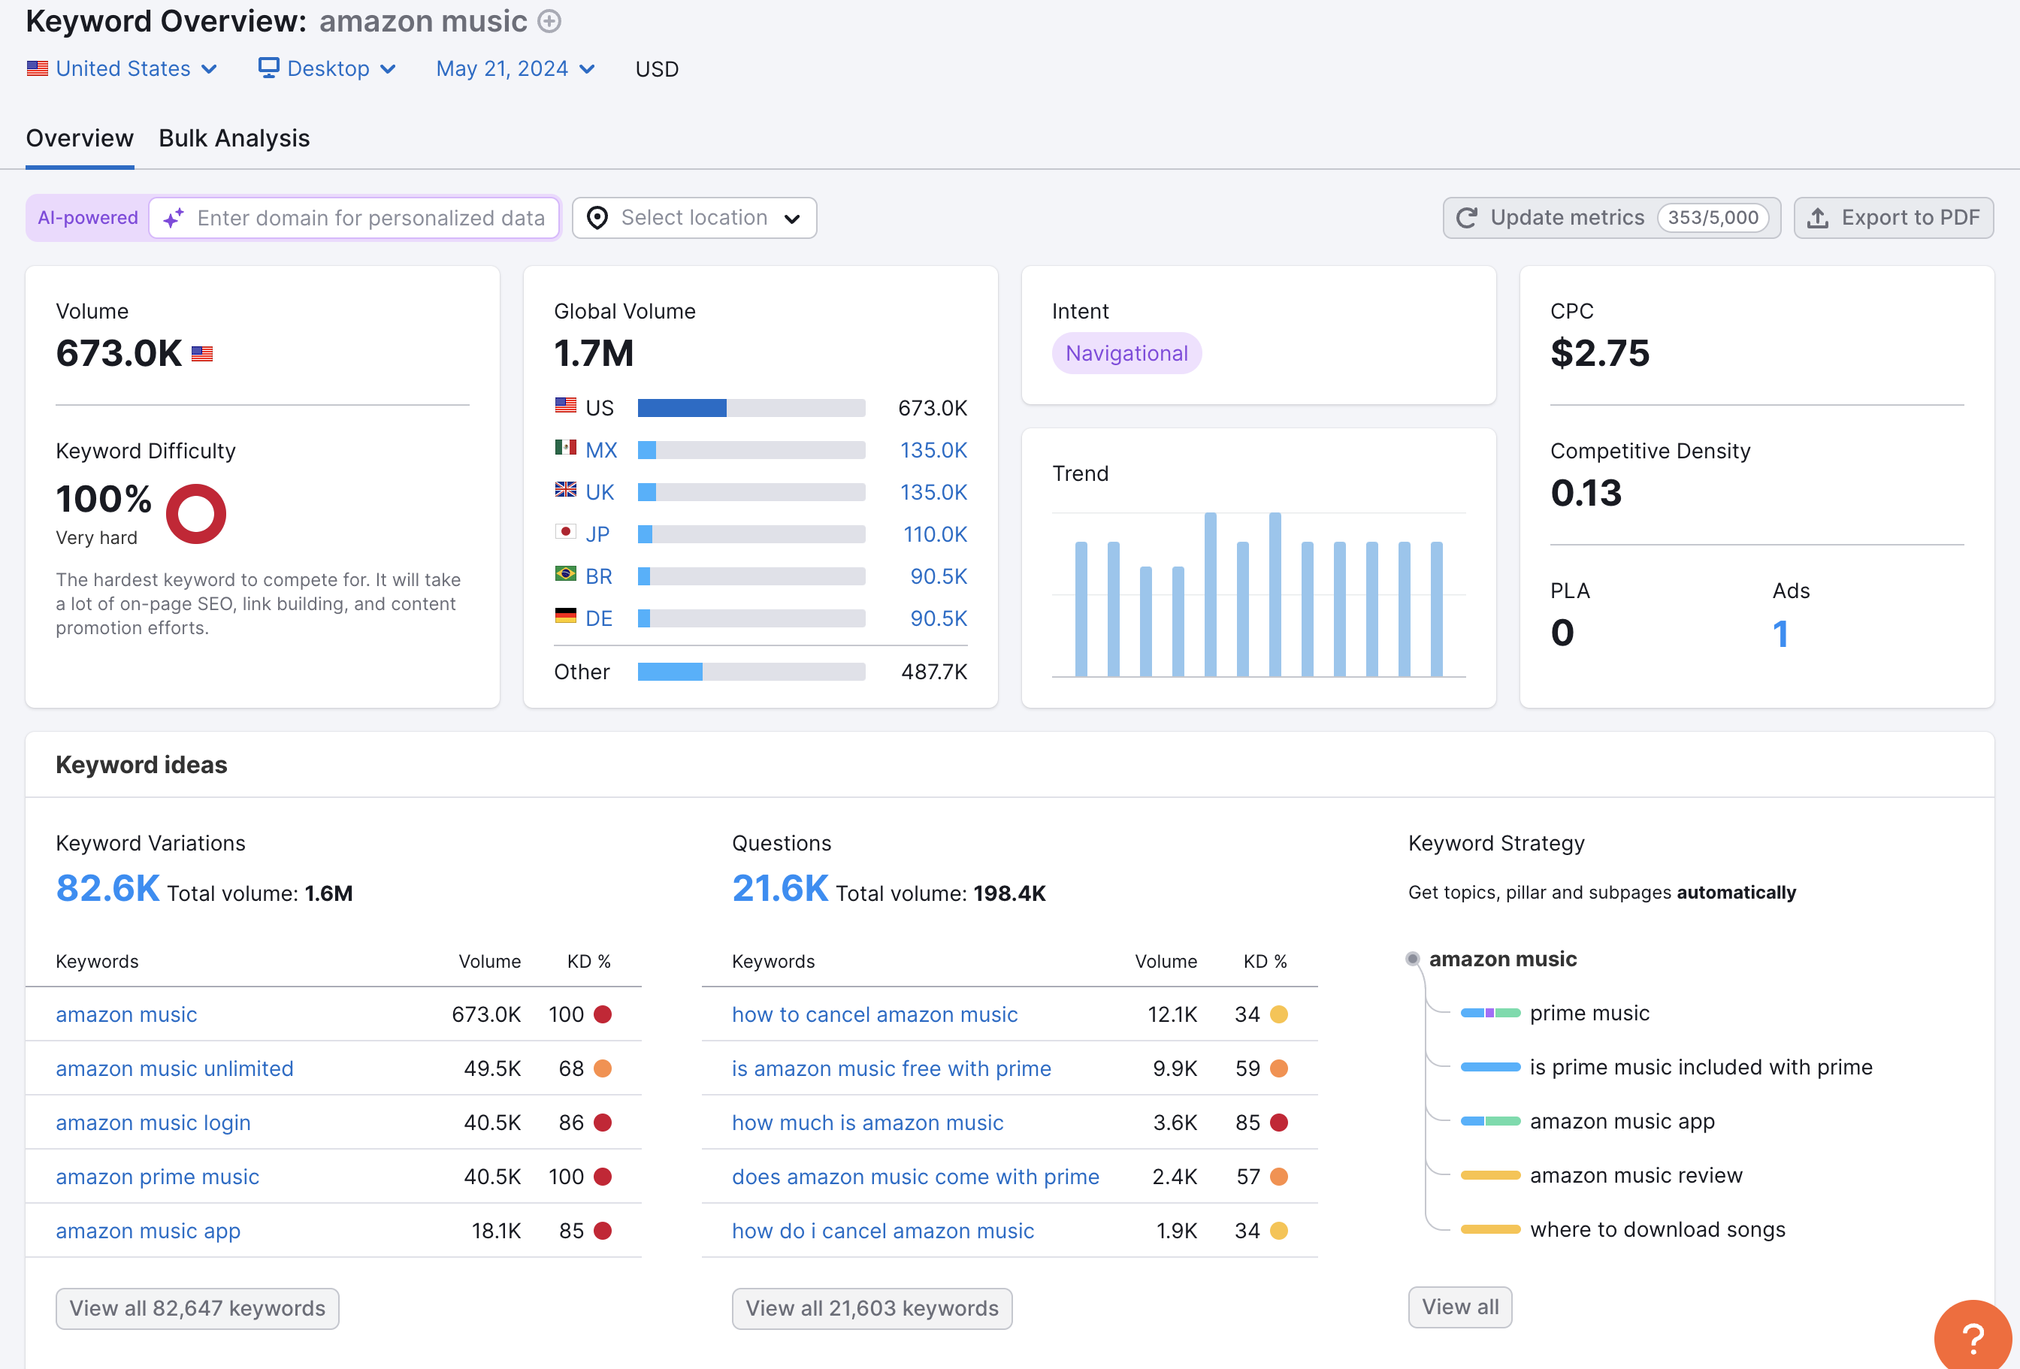This screenshot has height=1369, width=2020.
Task: Click the Ads count 1 link
Action: (1780, 634)
